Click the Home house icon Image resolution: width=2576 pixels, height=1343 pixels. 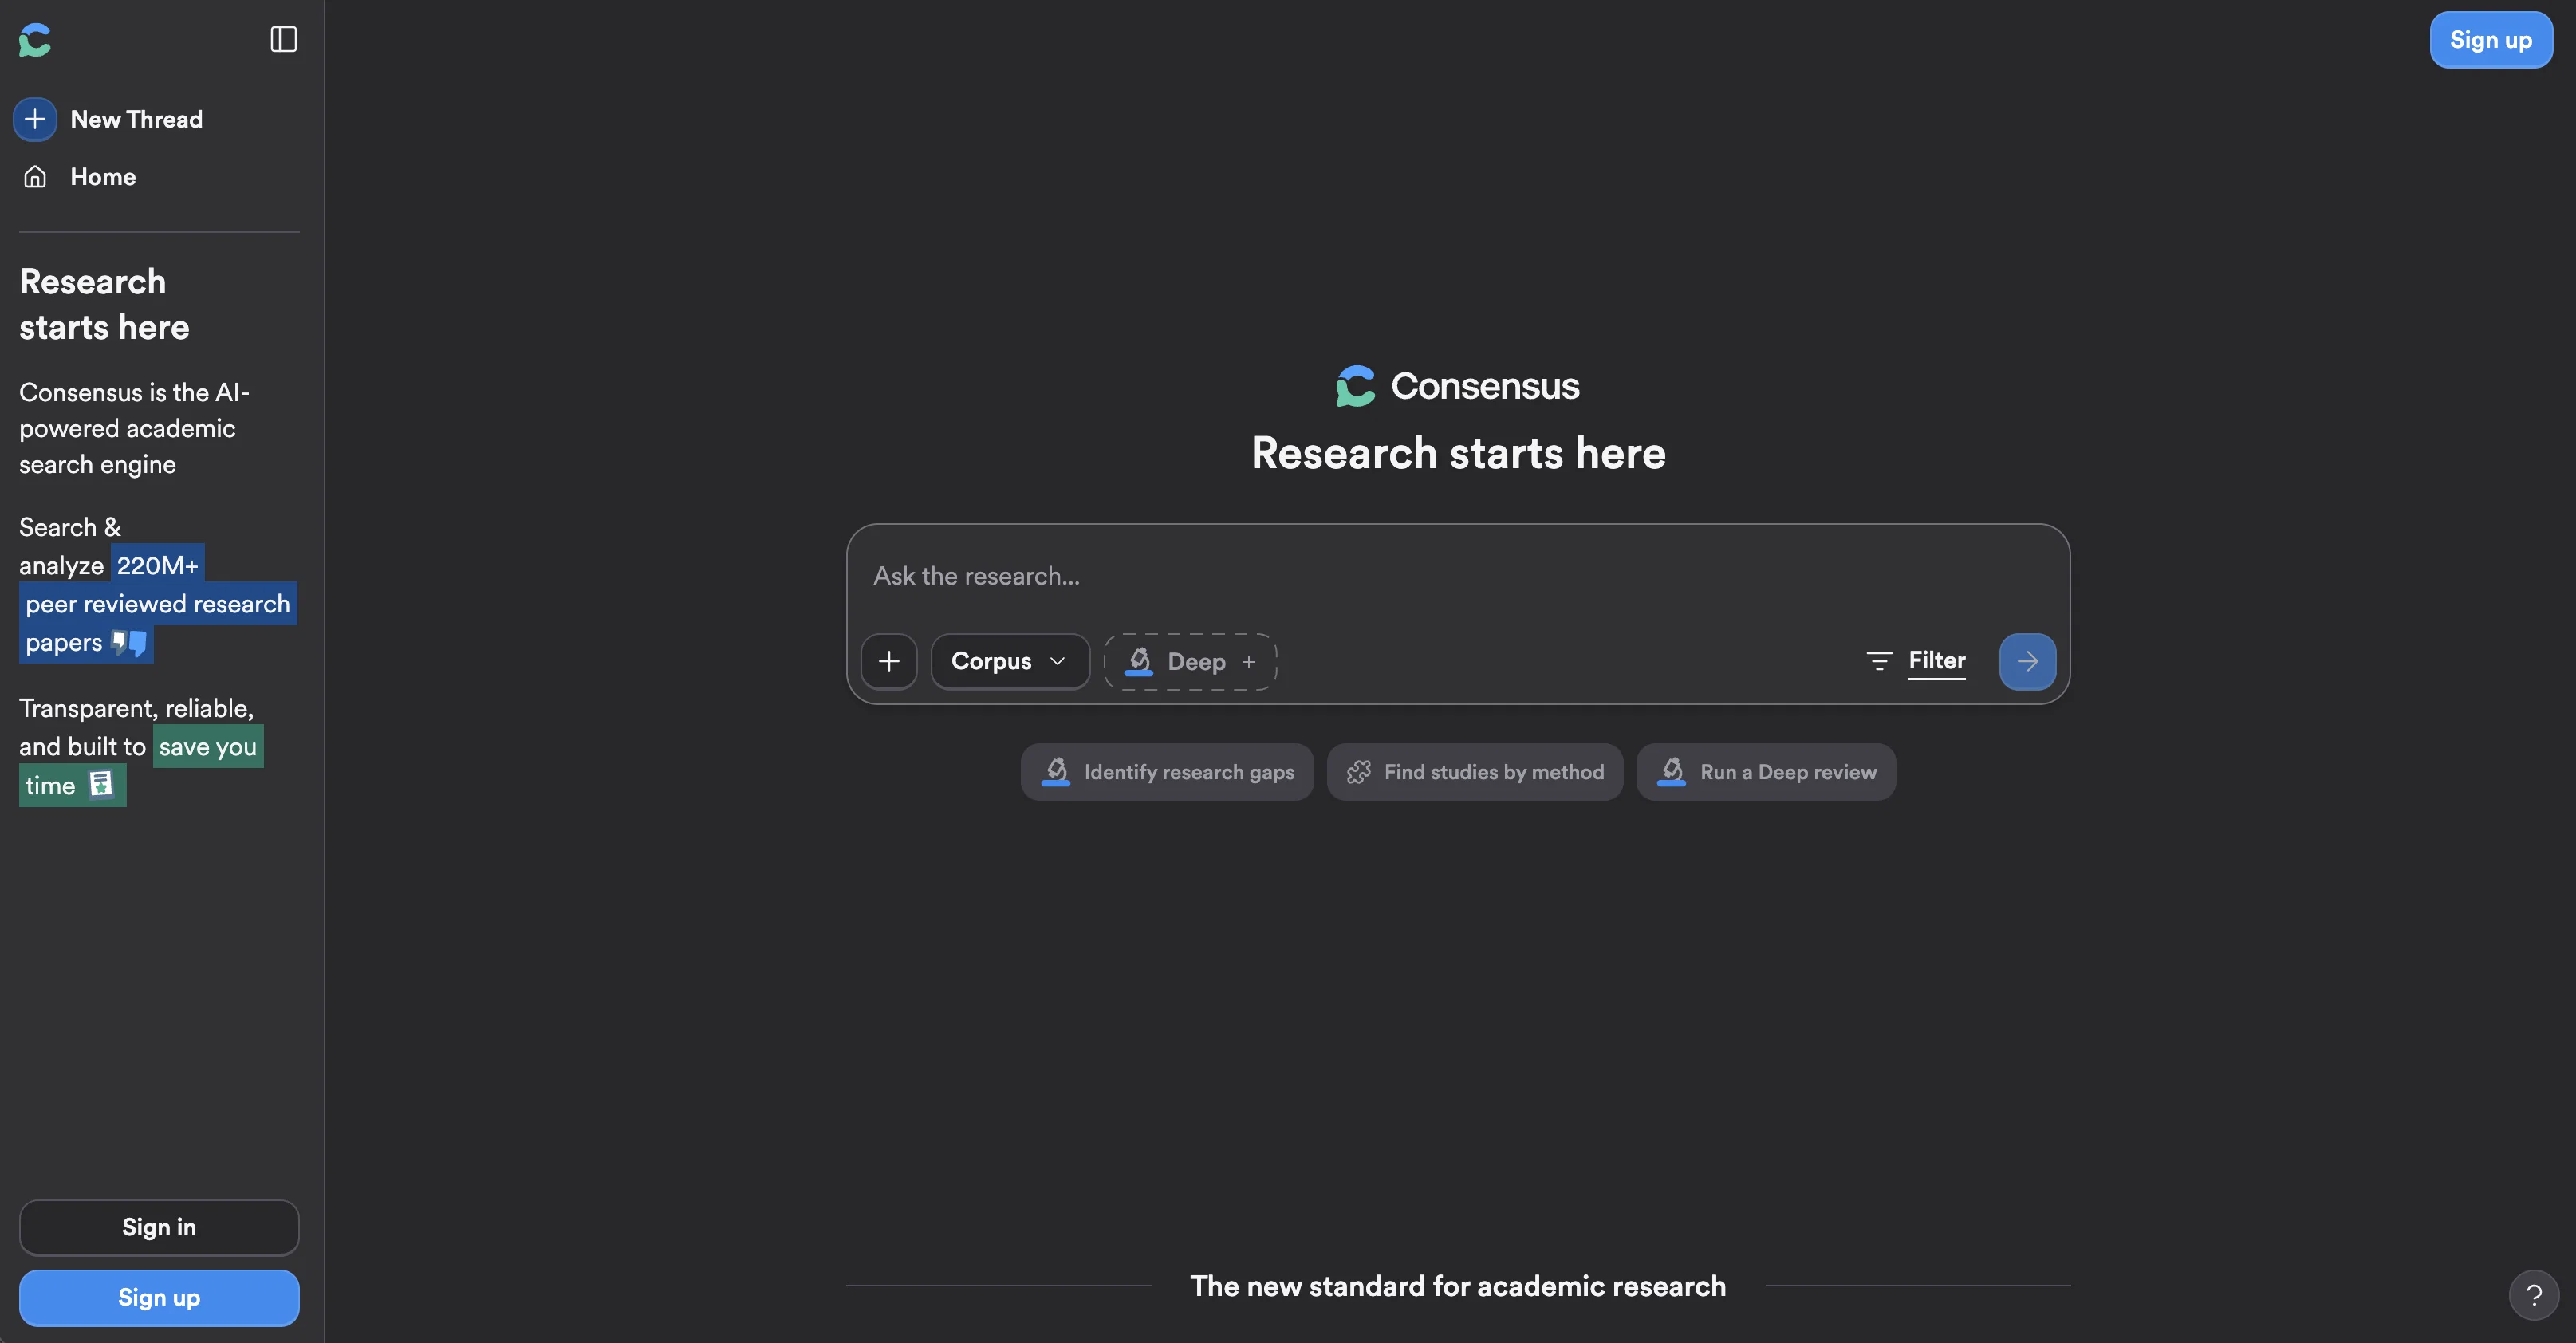click(x=35, y=177)
